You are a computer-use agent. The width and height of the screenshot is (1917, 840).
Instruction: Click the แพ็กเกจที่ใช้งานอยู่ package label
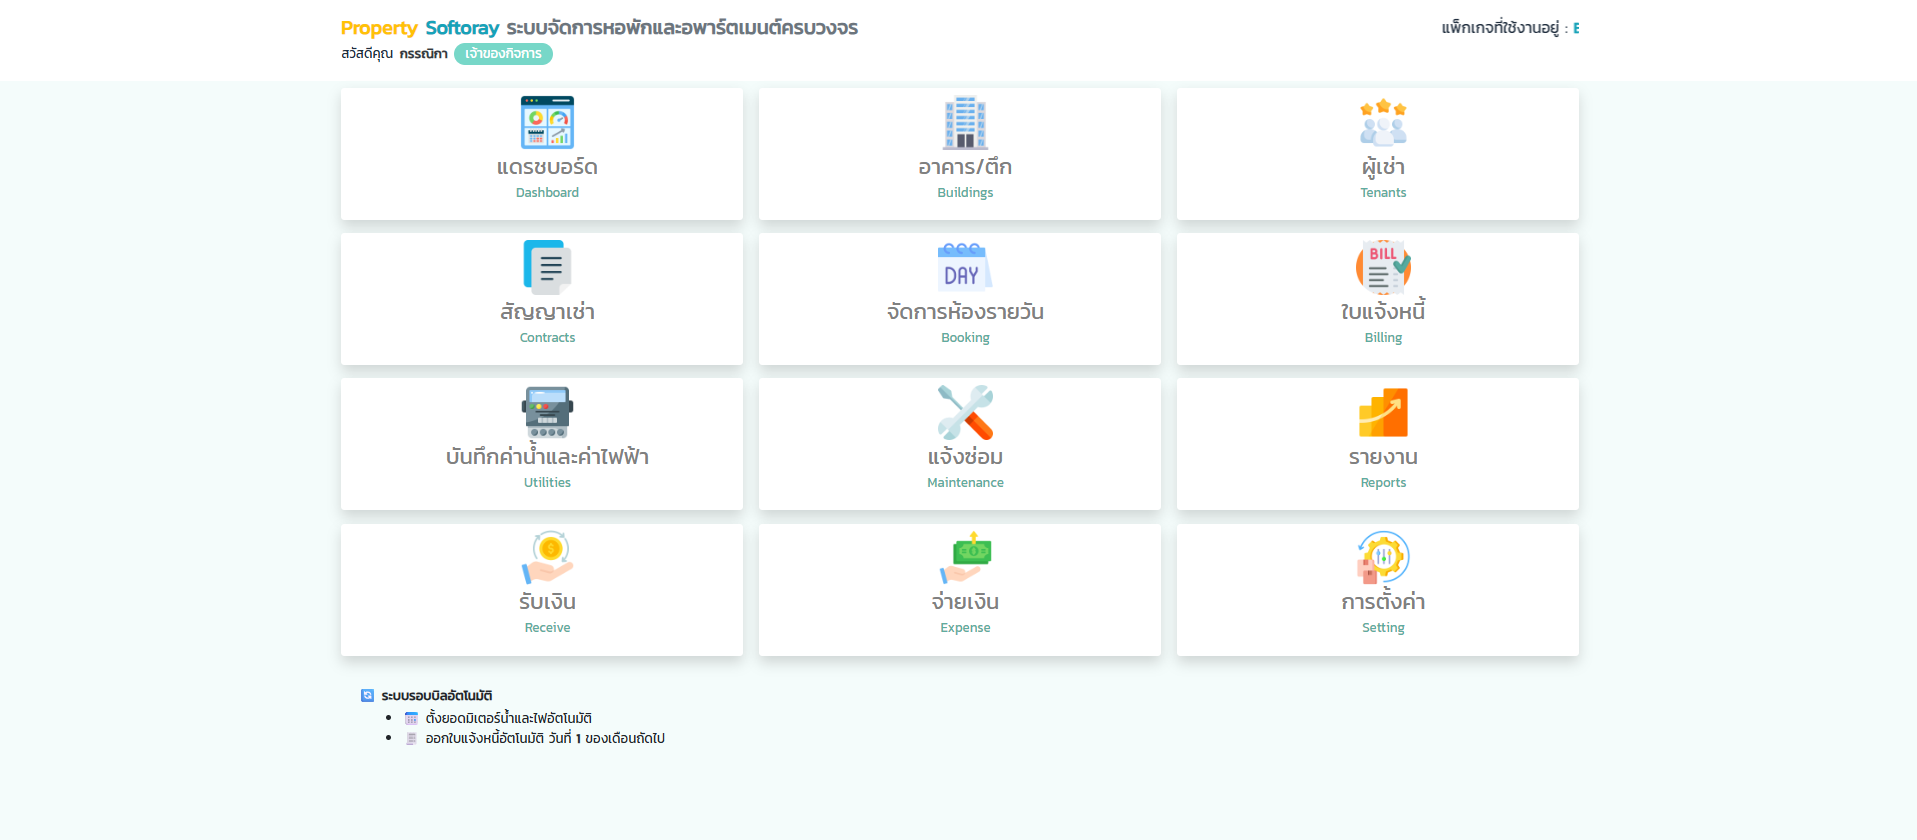point(1500,28)
